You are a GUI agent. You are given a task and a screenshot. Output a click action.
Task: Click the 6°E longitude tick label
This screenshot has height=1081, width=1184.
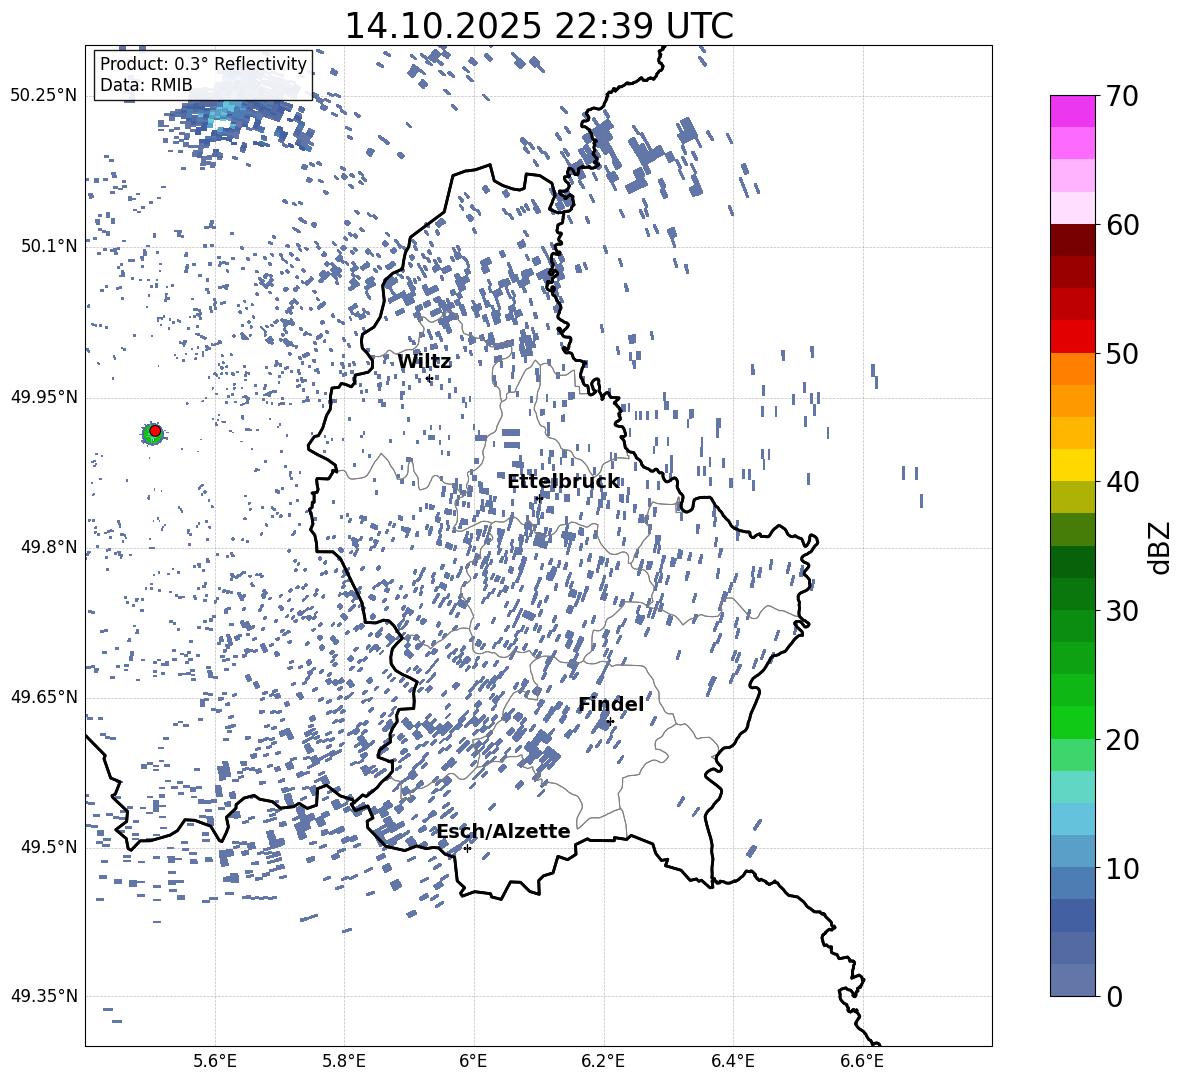coord(473,1061)
